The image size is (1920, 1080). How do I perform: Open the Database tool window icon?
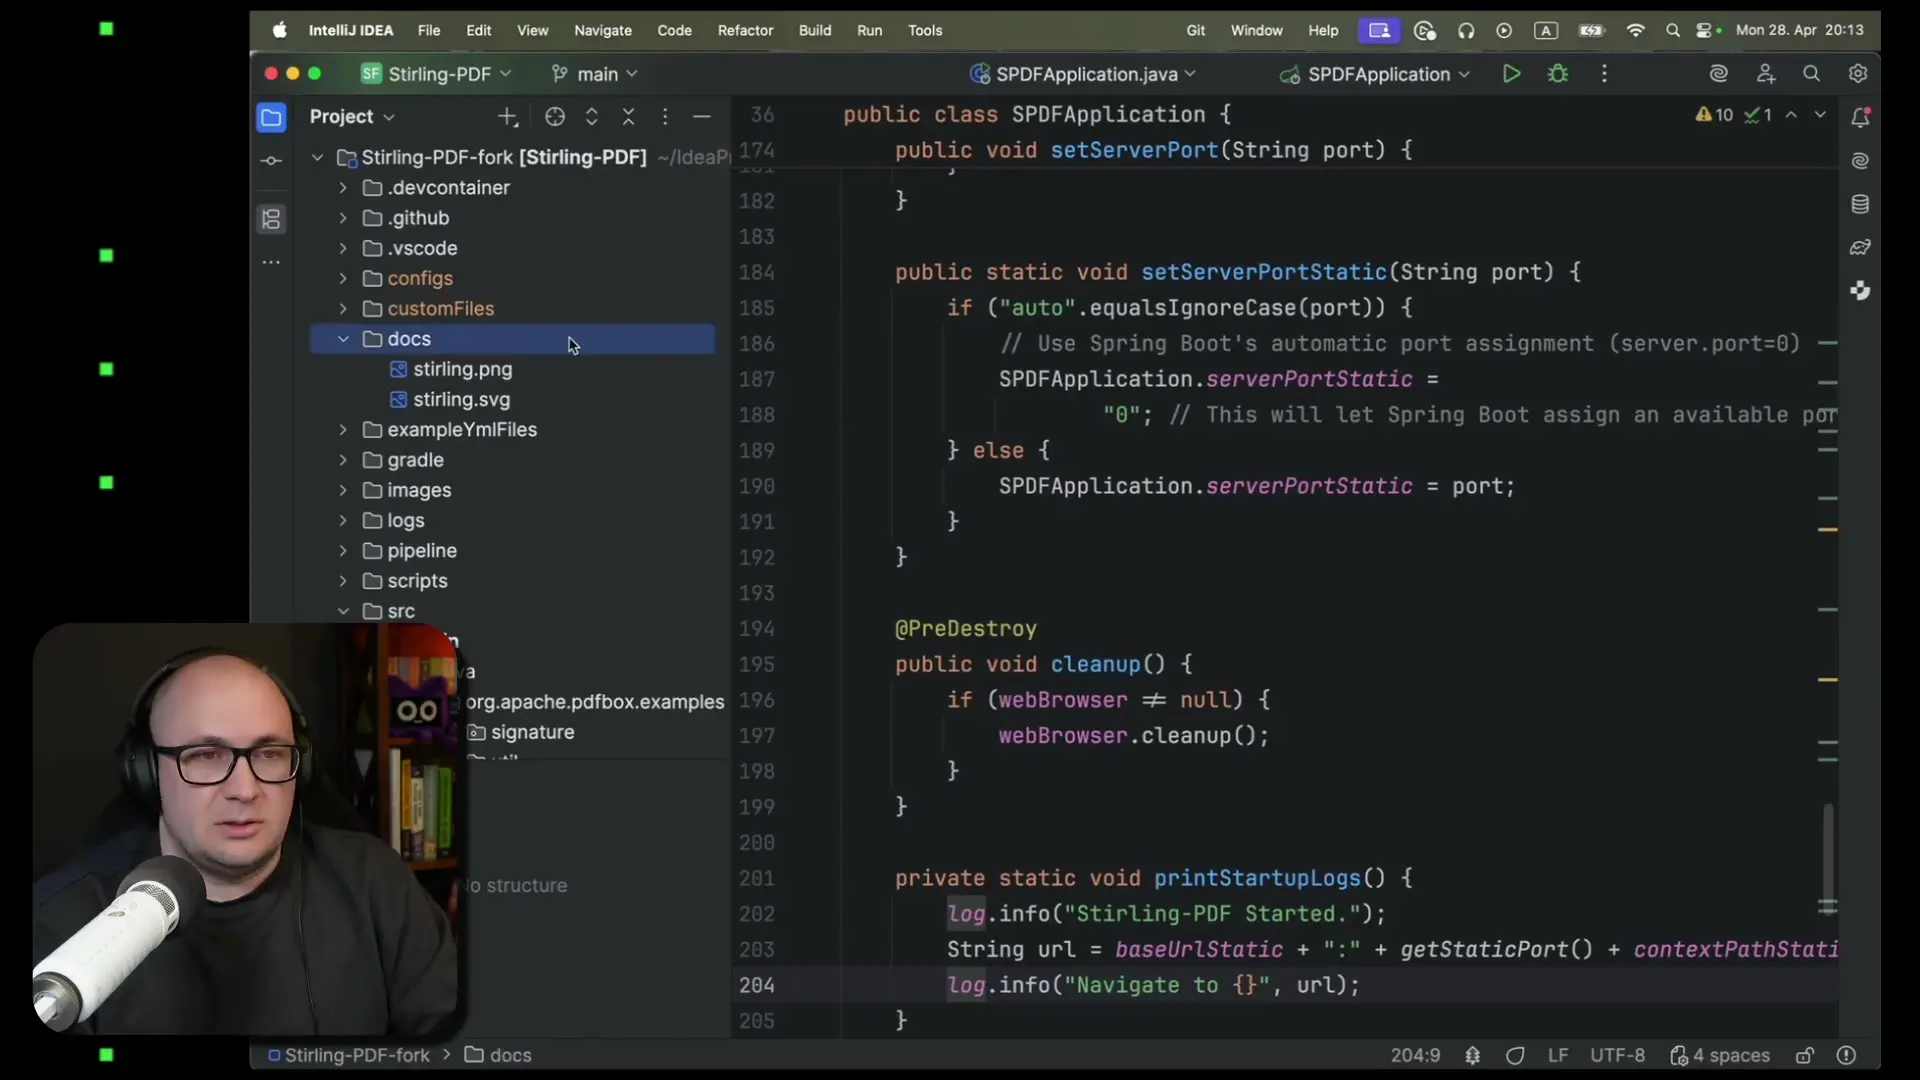tap(1860, 205)
